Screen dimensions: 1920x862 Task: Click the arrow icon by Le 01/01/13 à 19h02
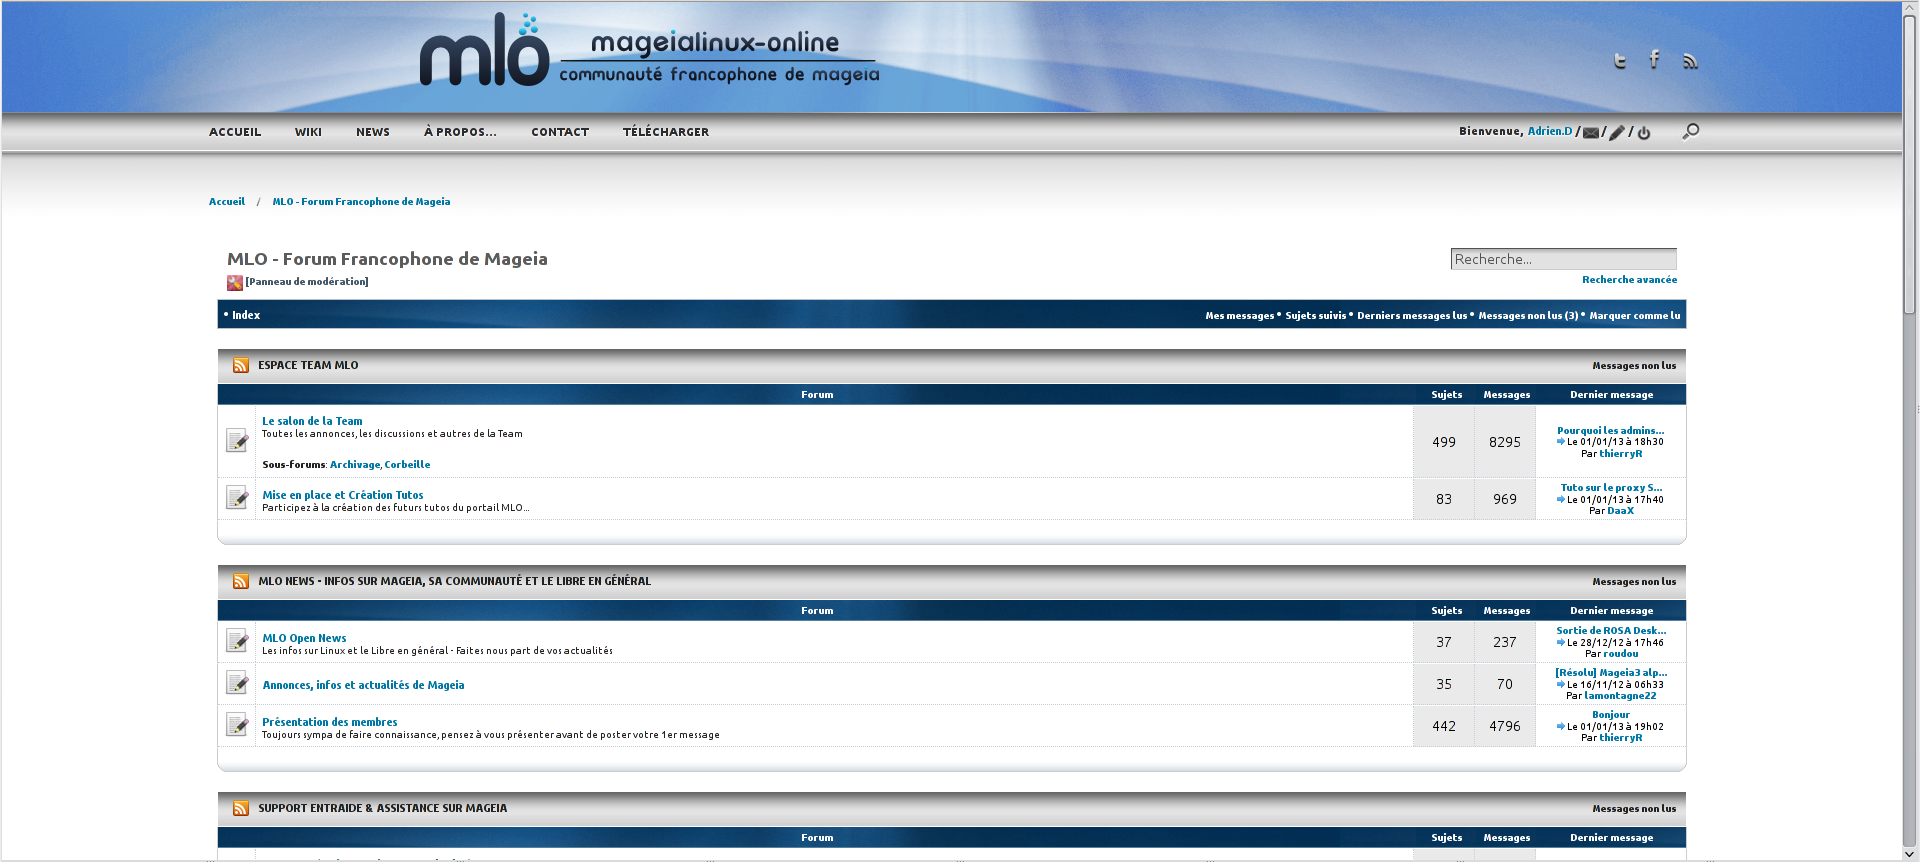tap(1560, 726)
